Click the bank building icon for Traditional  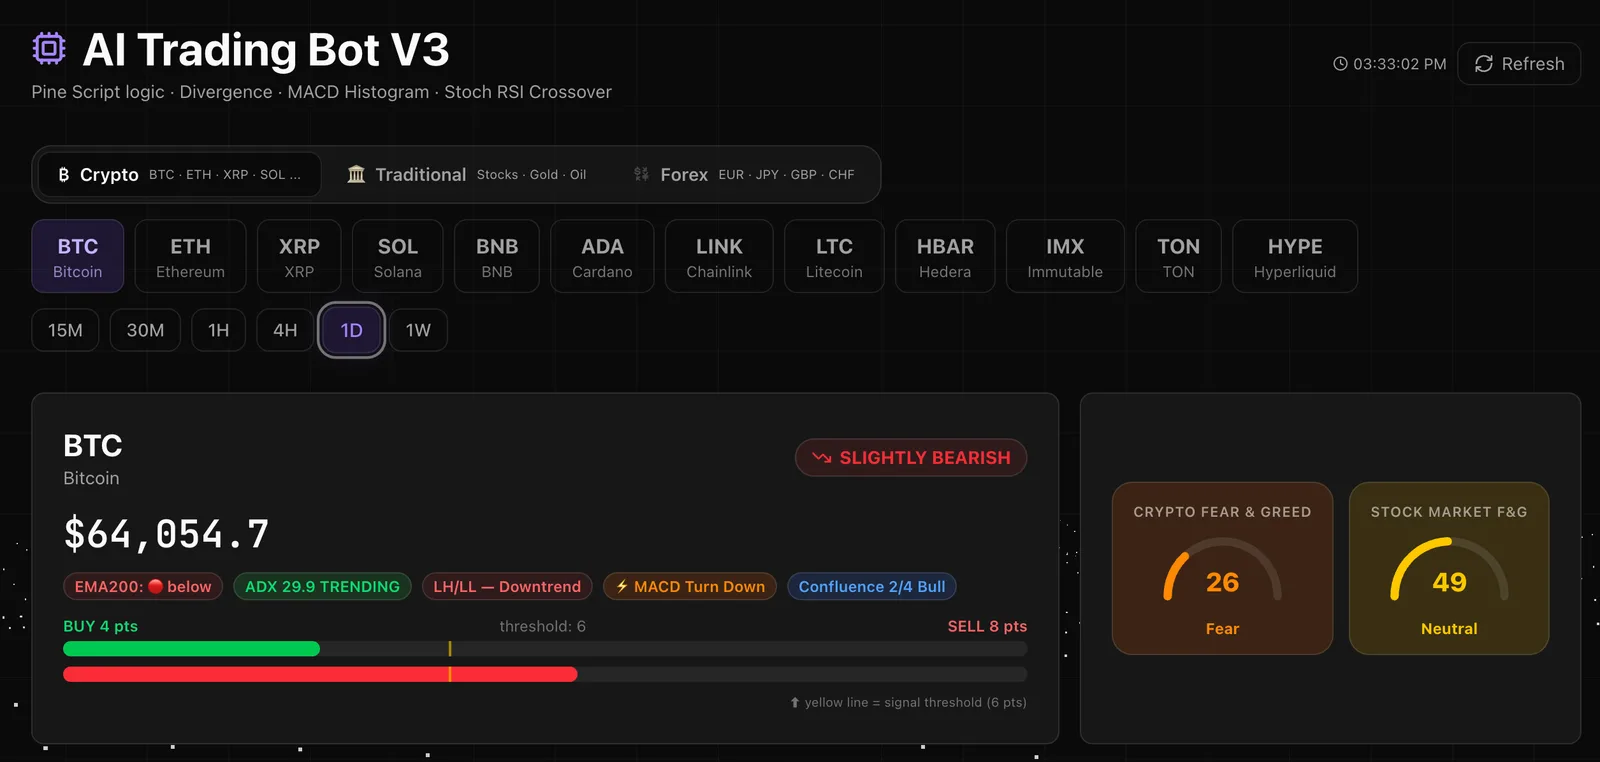(x=356, y=174)
